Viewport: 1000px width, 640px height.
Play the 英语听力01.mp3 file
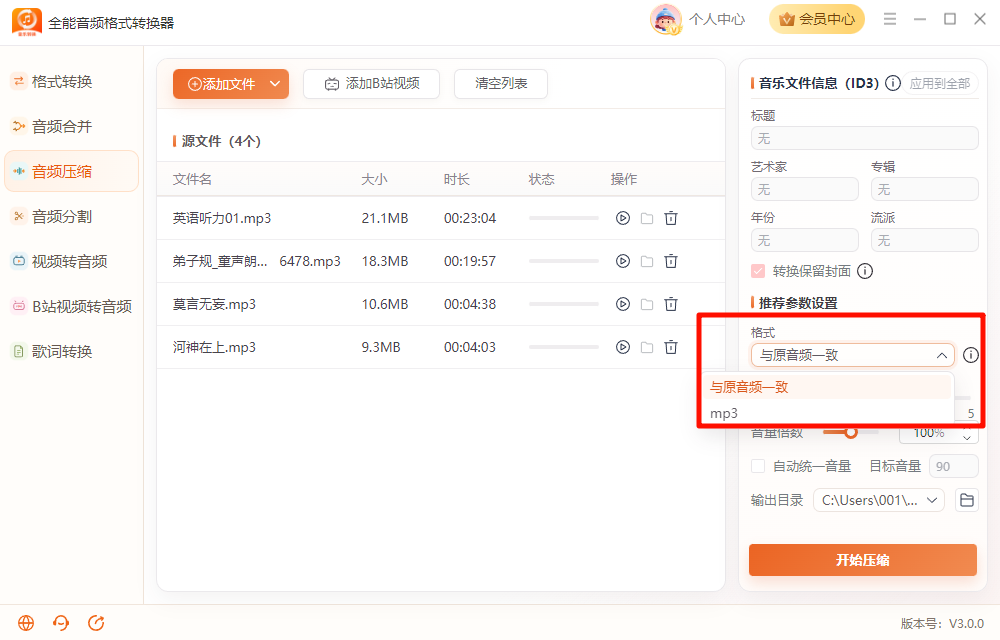[622, 218]
